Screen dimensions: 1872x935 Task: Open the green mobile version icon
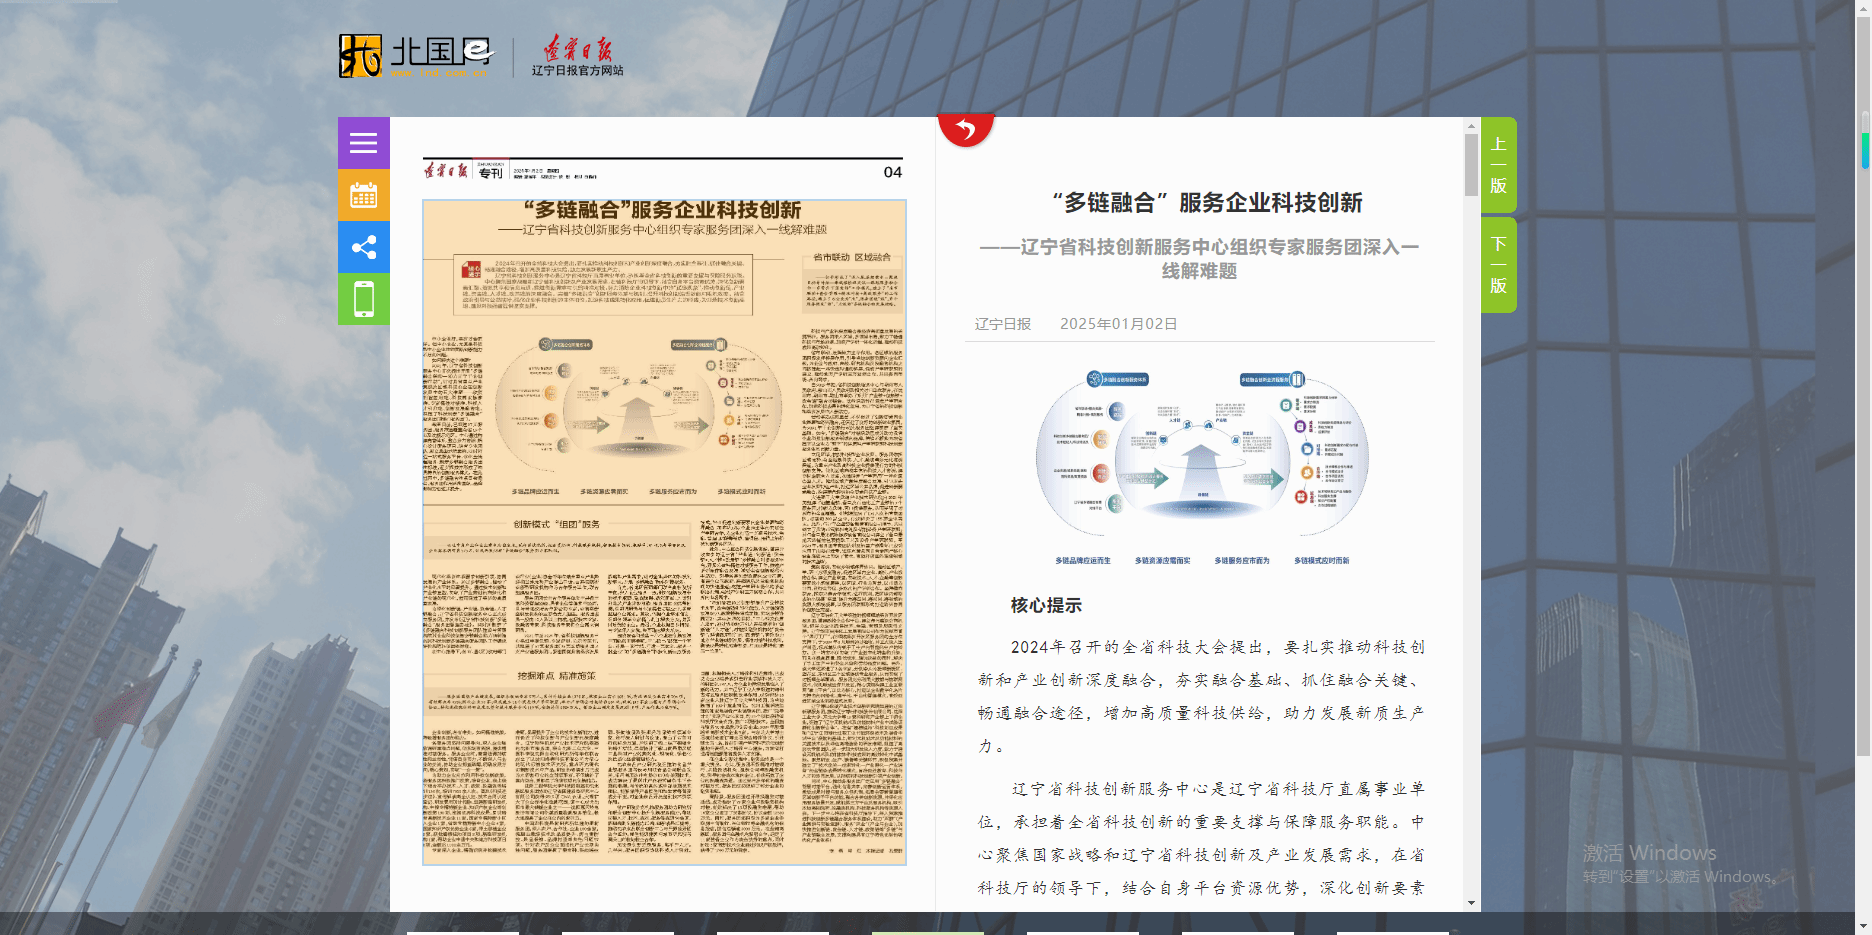pos(363,299)
